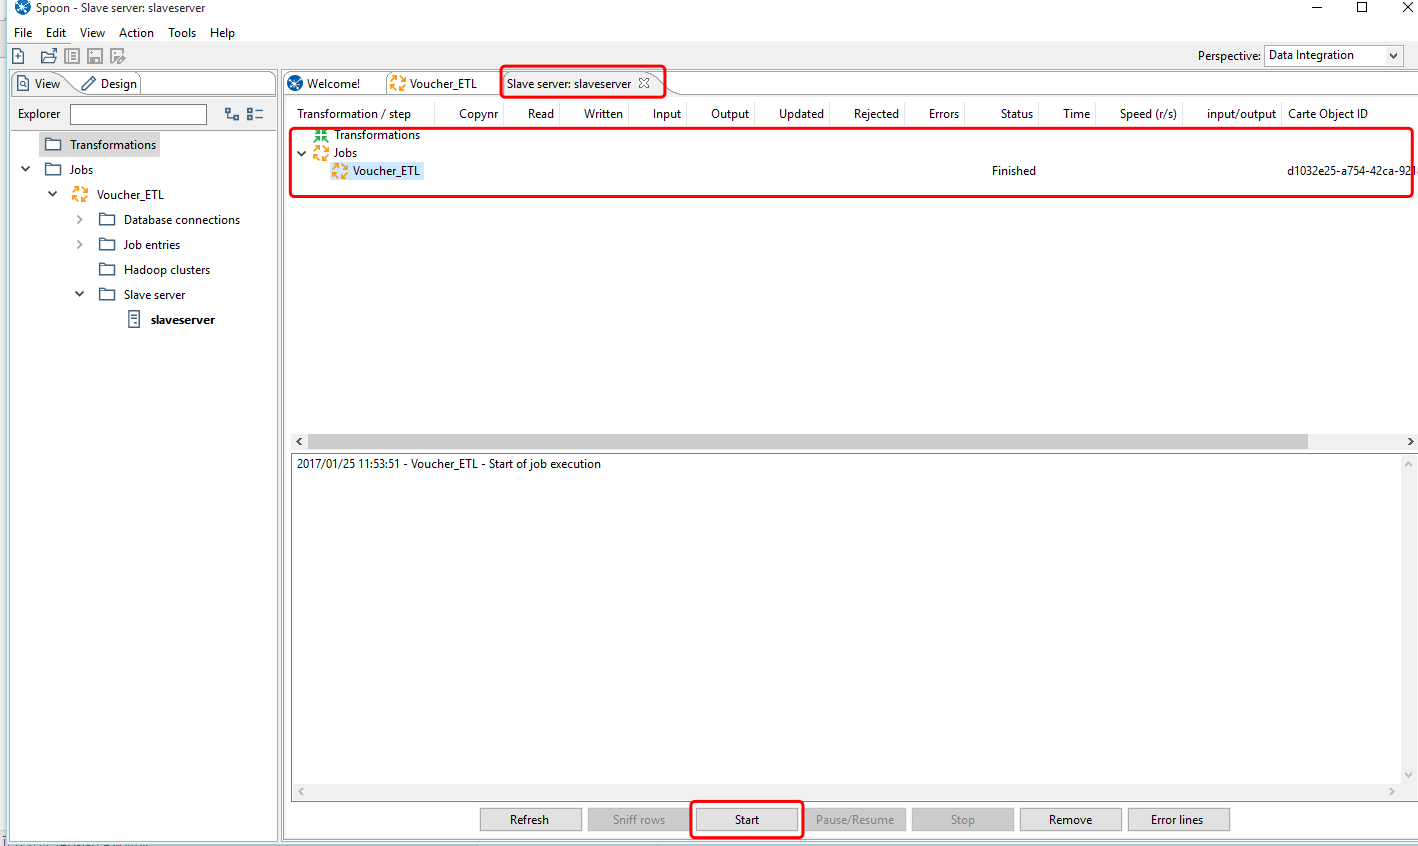Click the Save toolbar icon
The width and height of the screenshot is (1418, 846).
click(x=95, y=56)
